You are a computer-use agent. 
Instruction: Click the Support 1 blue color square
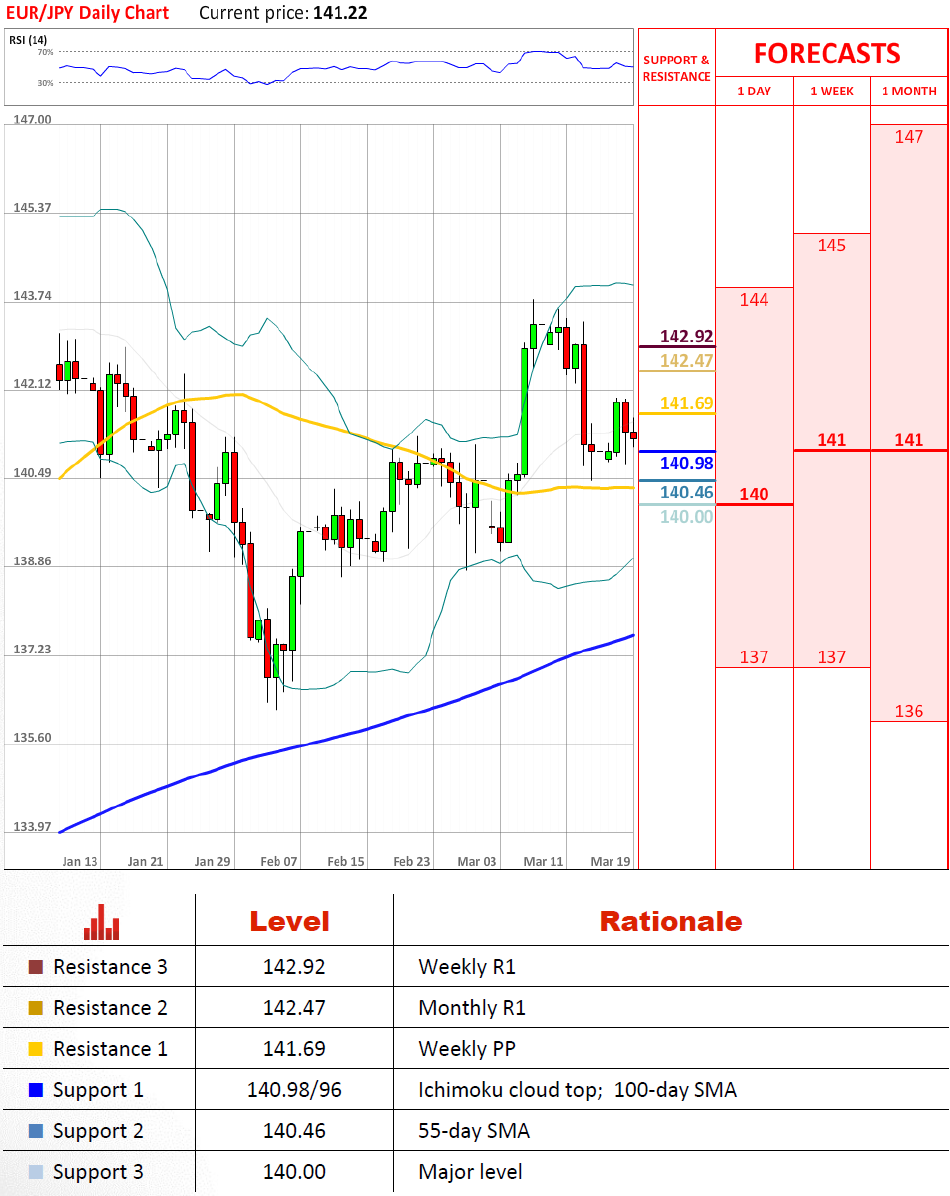(x=36, y=1090)
